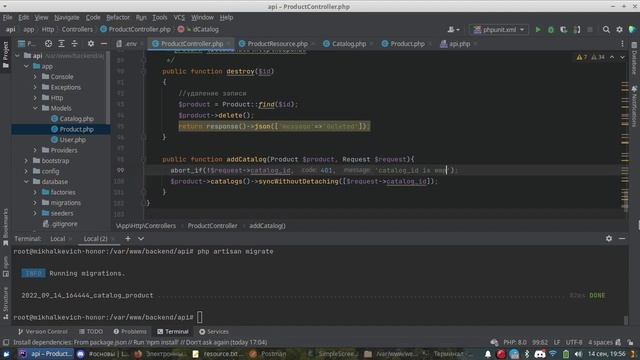
Task: Open the volume control tray icon
Action: tap(578, 354)
